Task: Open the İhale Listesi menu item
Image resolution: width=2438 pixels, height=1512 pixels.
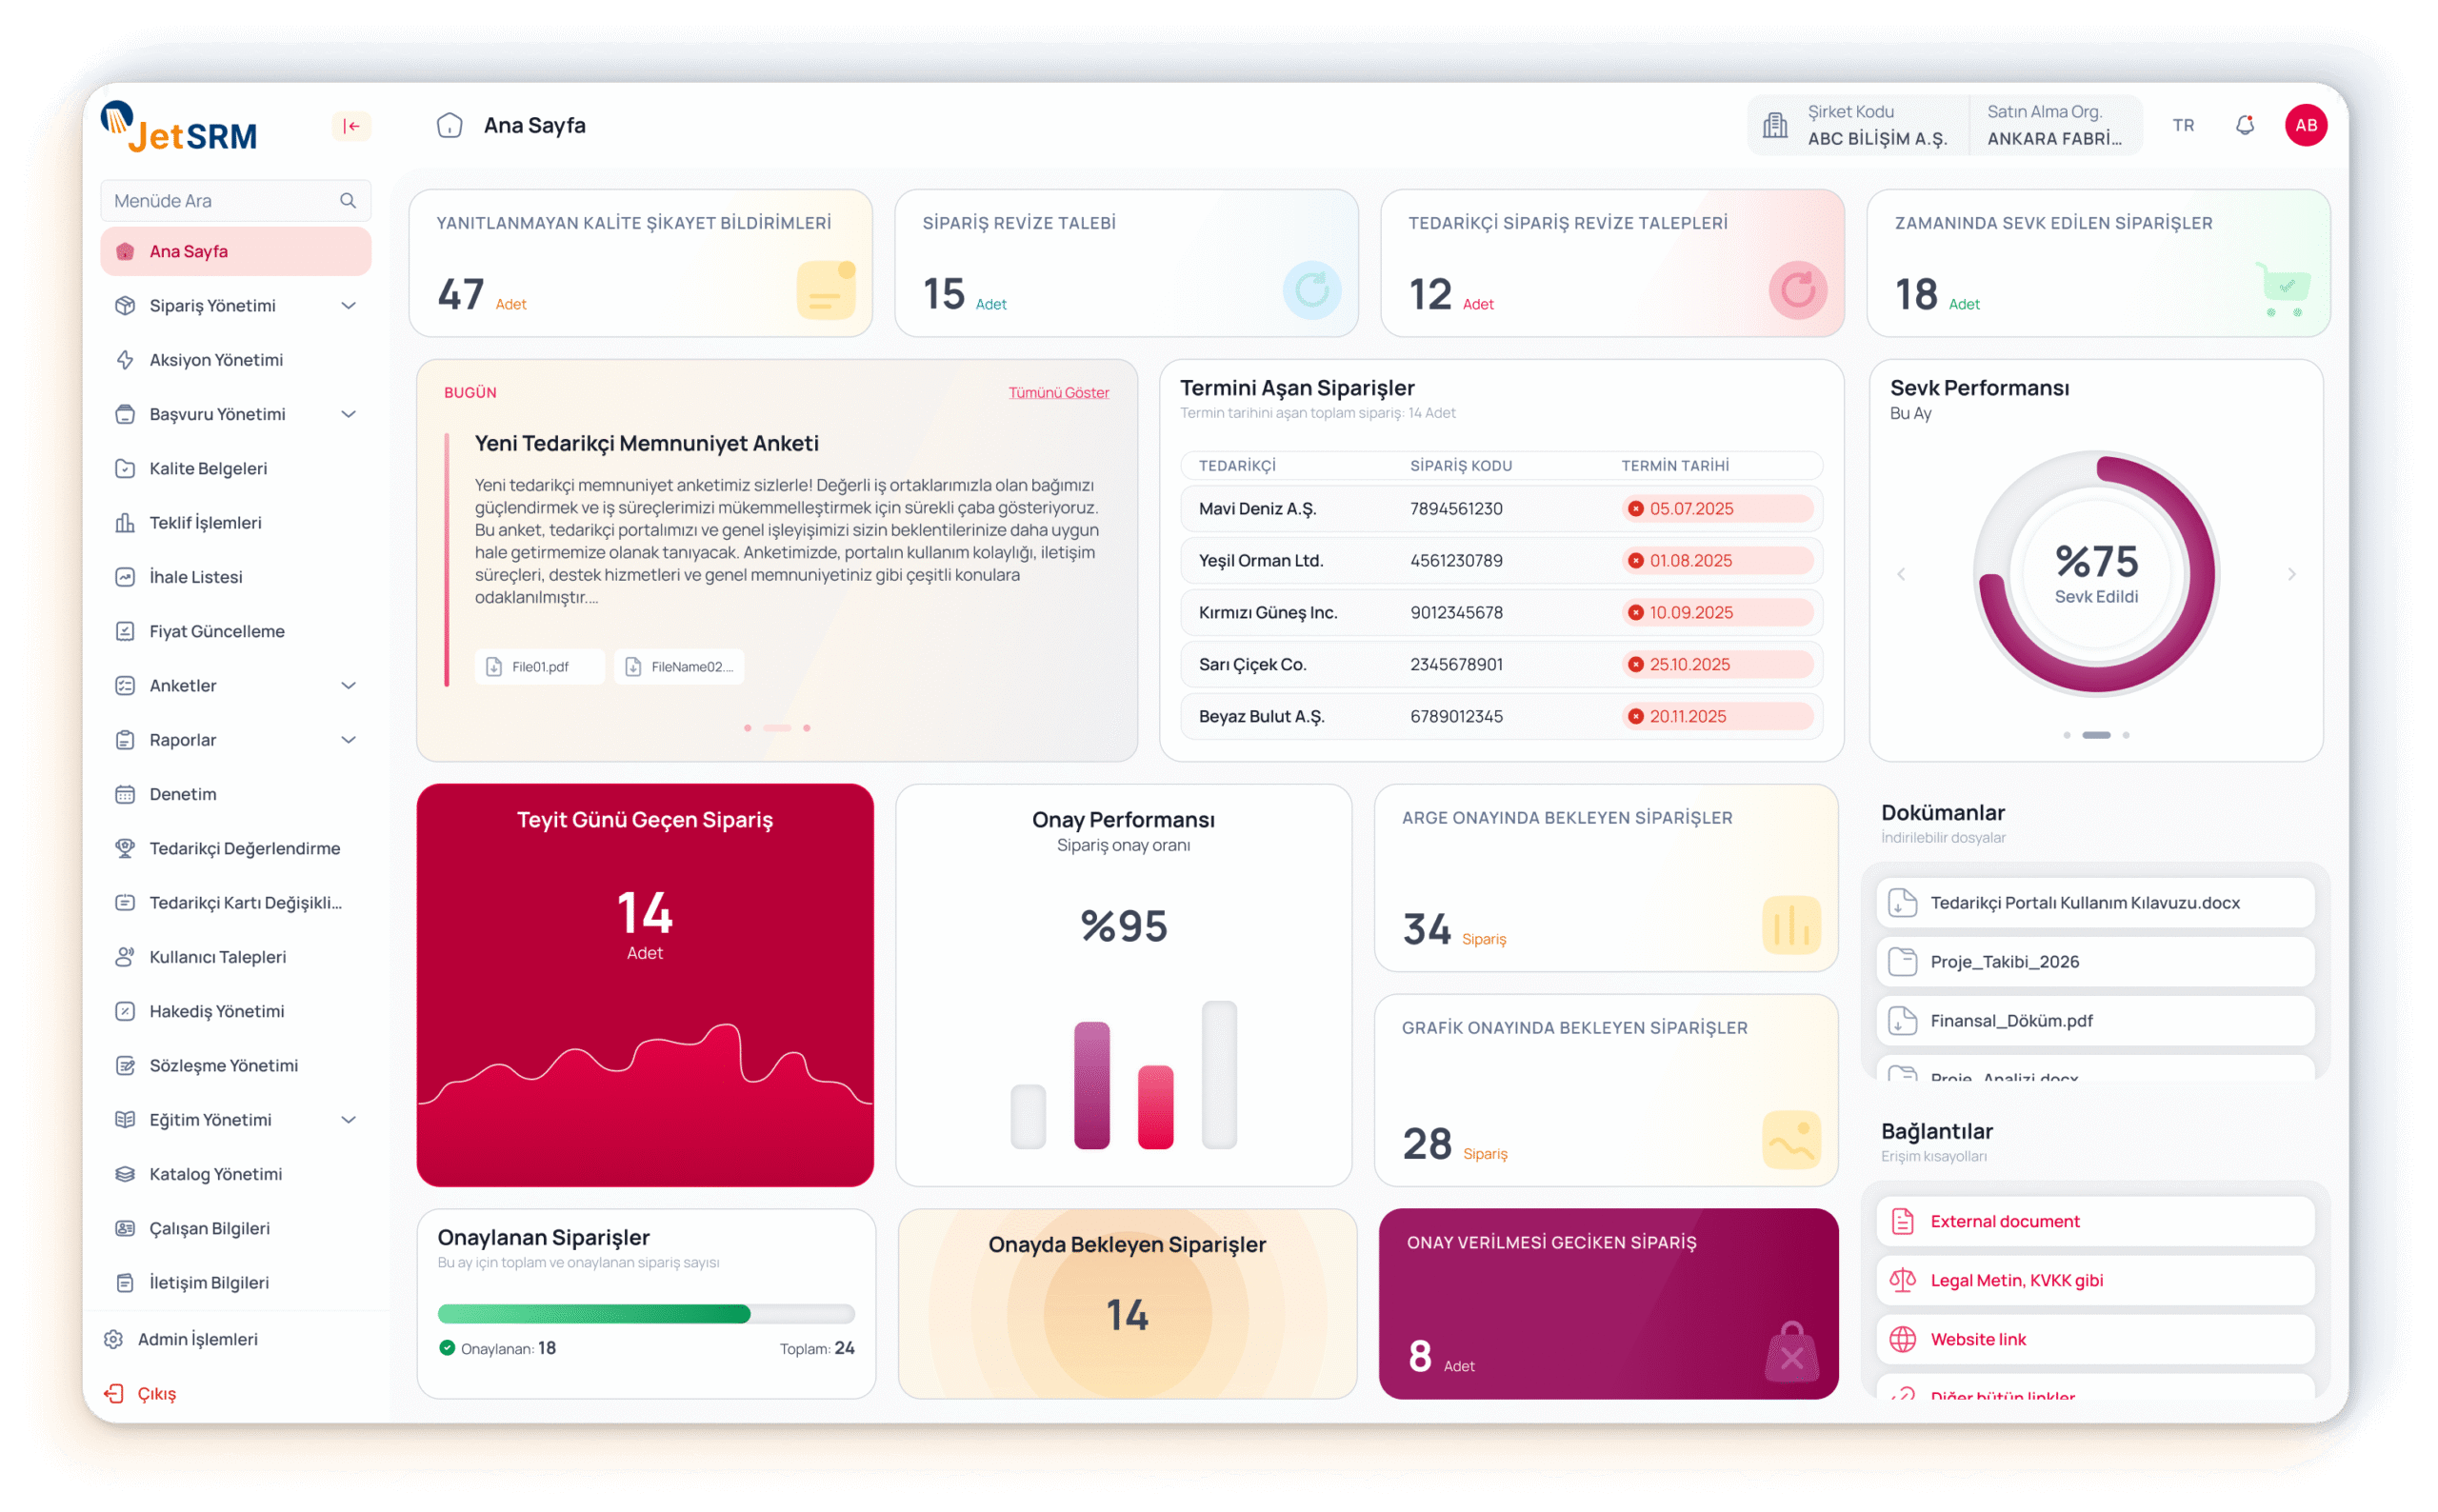Action: pyautogui.click(x=196, y=577)
